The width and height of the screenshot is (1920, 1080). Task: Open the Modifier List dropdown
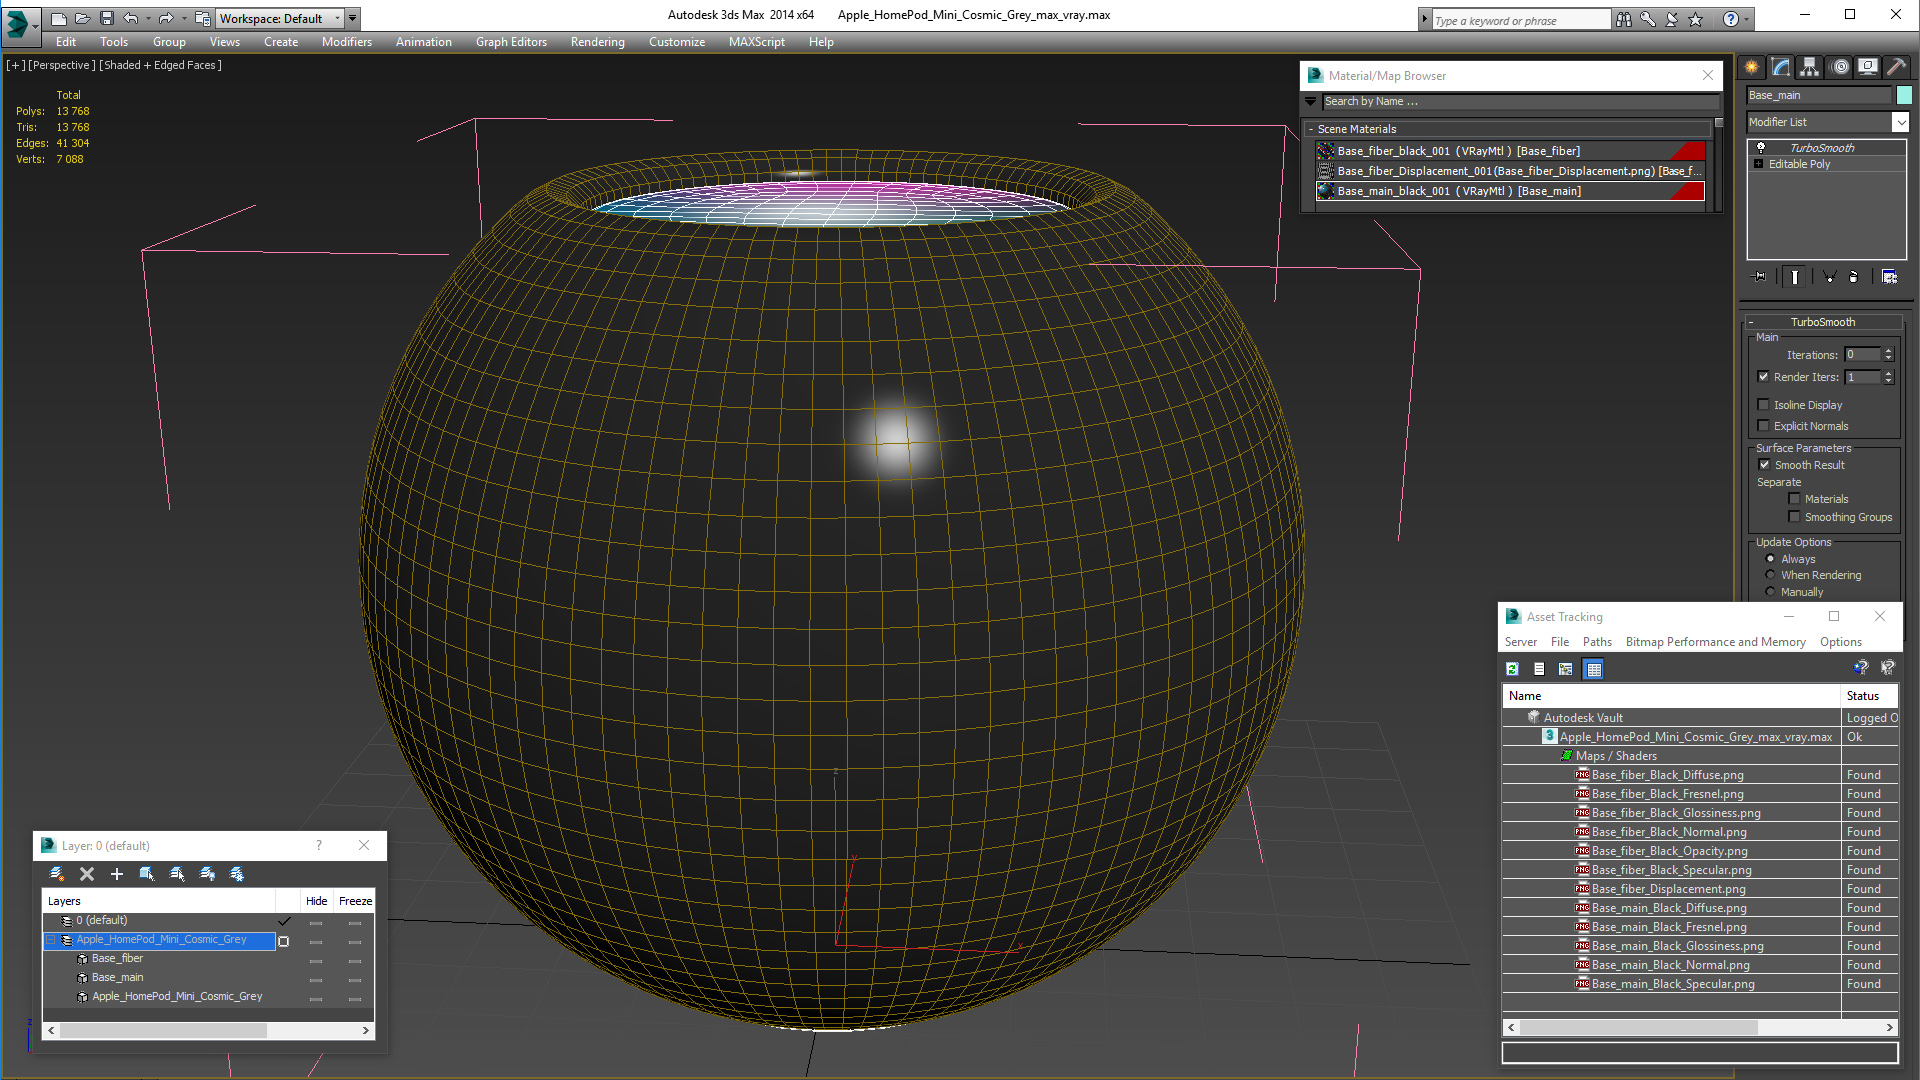click(x=1900, y=122)
